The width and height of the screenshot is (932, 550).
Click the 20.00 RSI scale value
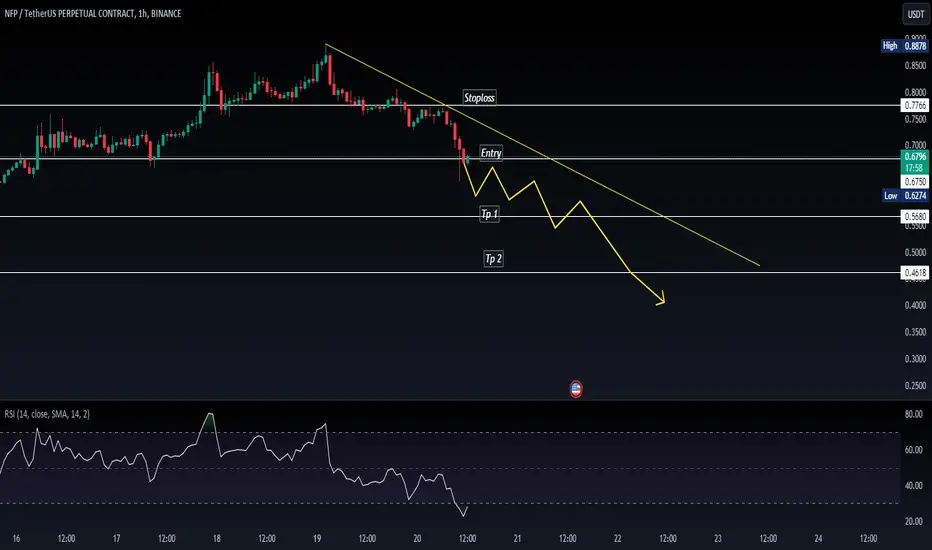point(914,521)
